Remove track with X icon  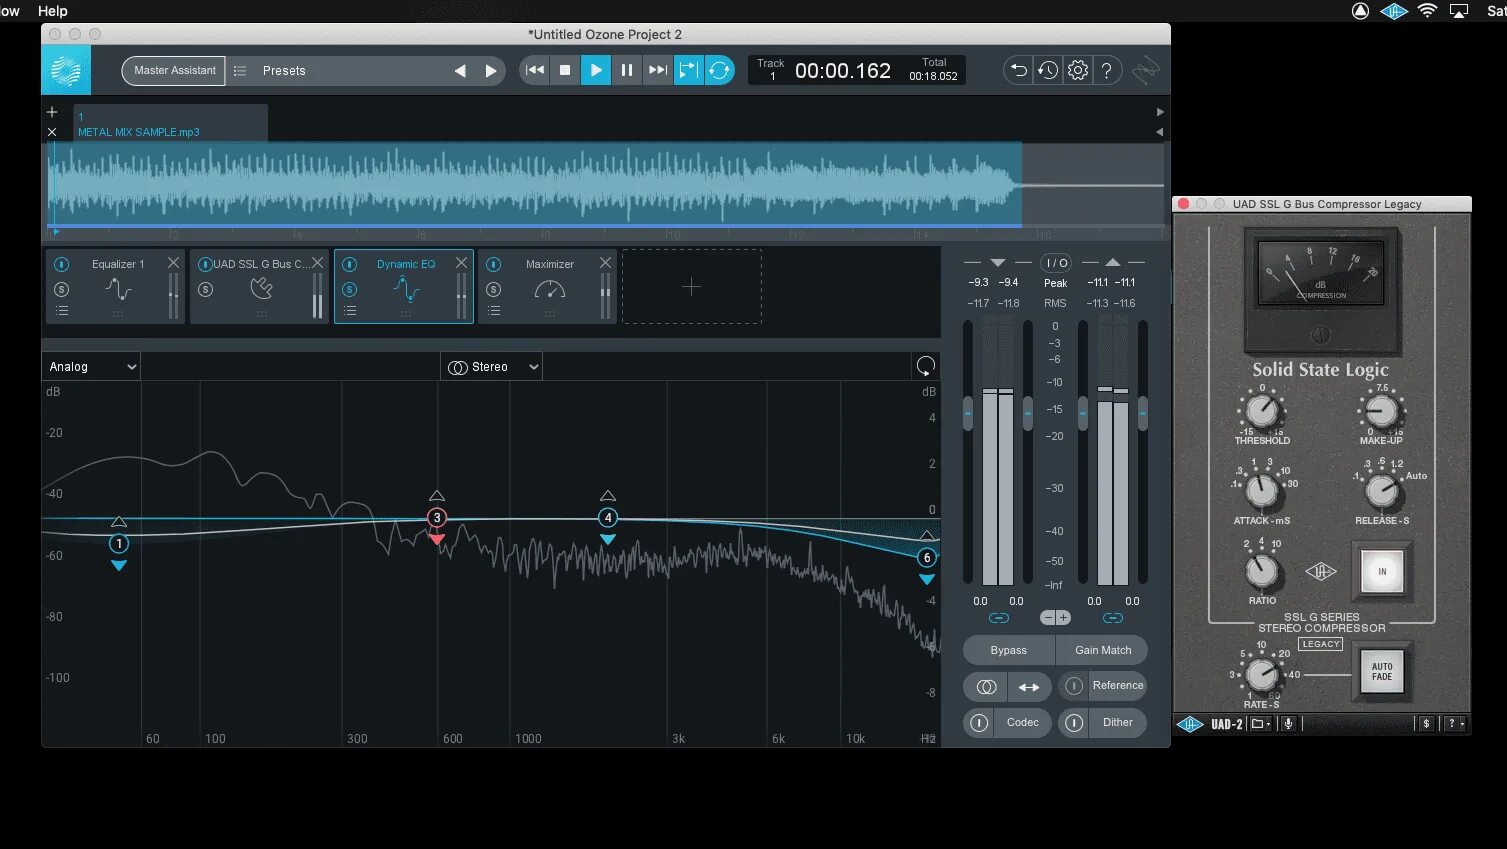52,132
